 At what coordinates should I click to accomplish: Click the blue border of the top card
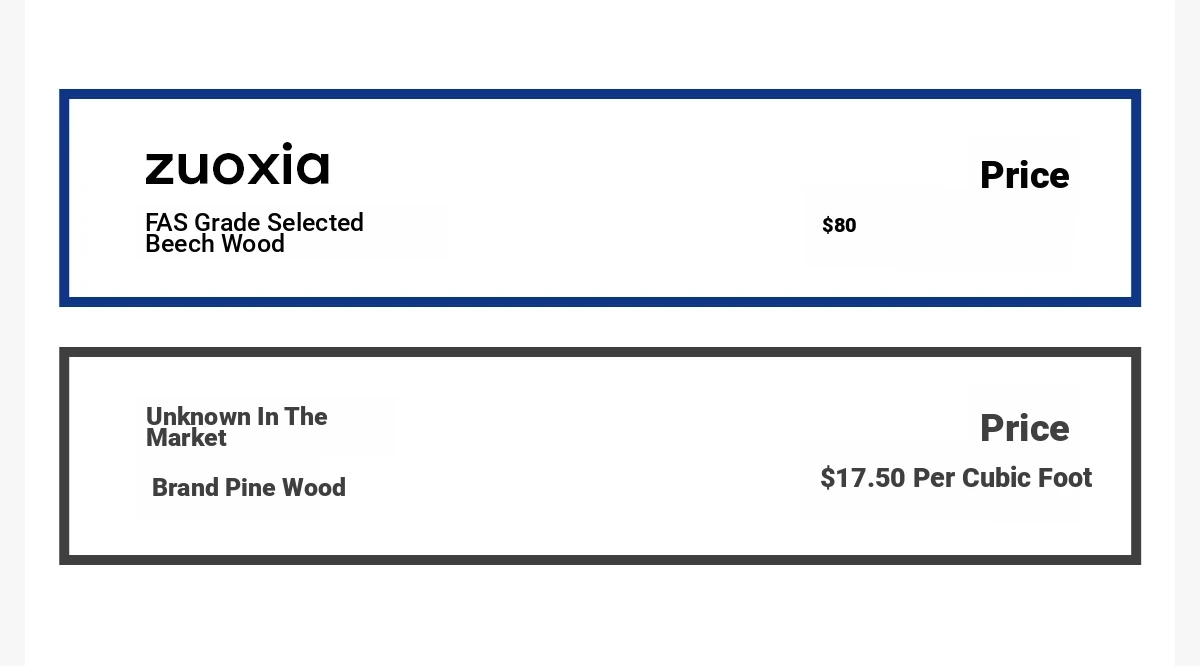click(600, 94)
